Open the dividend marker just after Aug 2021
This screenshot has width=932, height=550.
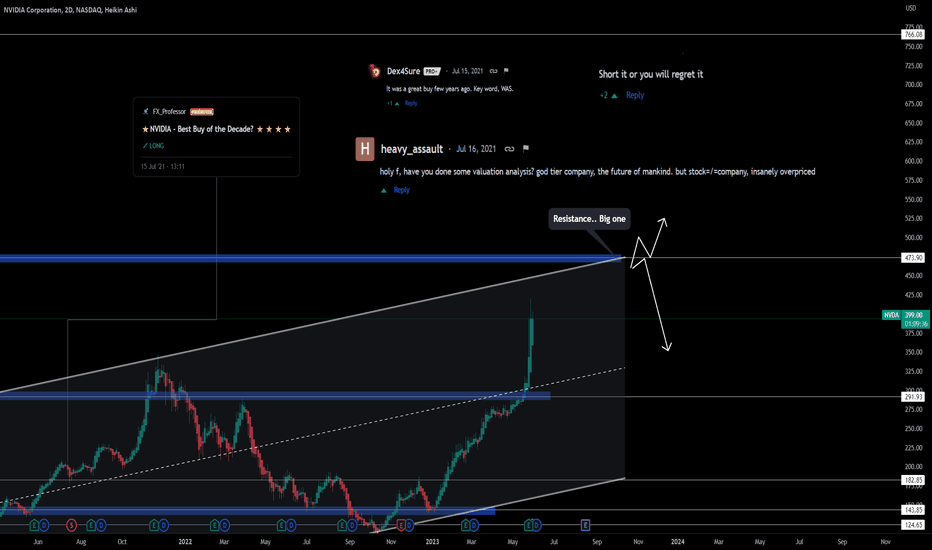101,525
